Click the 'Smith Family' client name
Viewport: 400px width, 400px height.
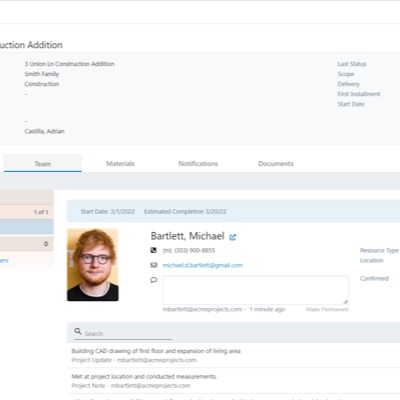point(42,74)
